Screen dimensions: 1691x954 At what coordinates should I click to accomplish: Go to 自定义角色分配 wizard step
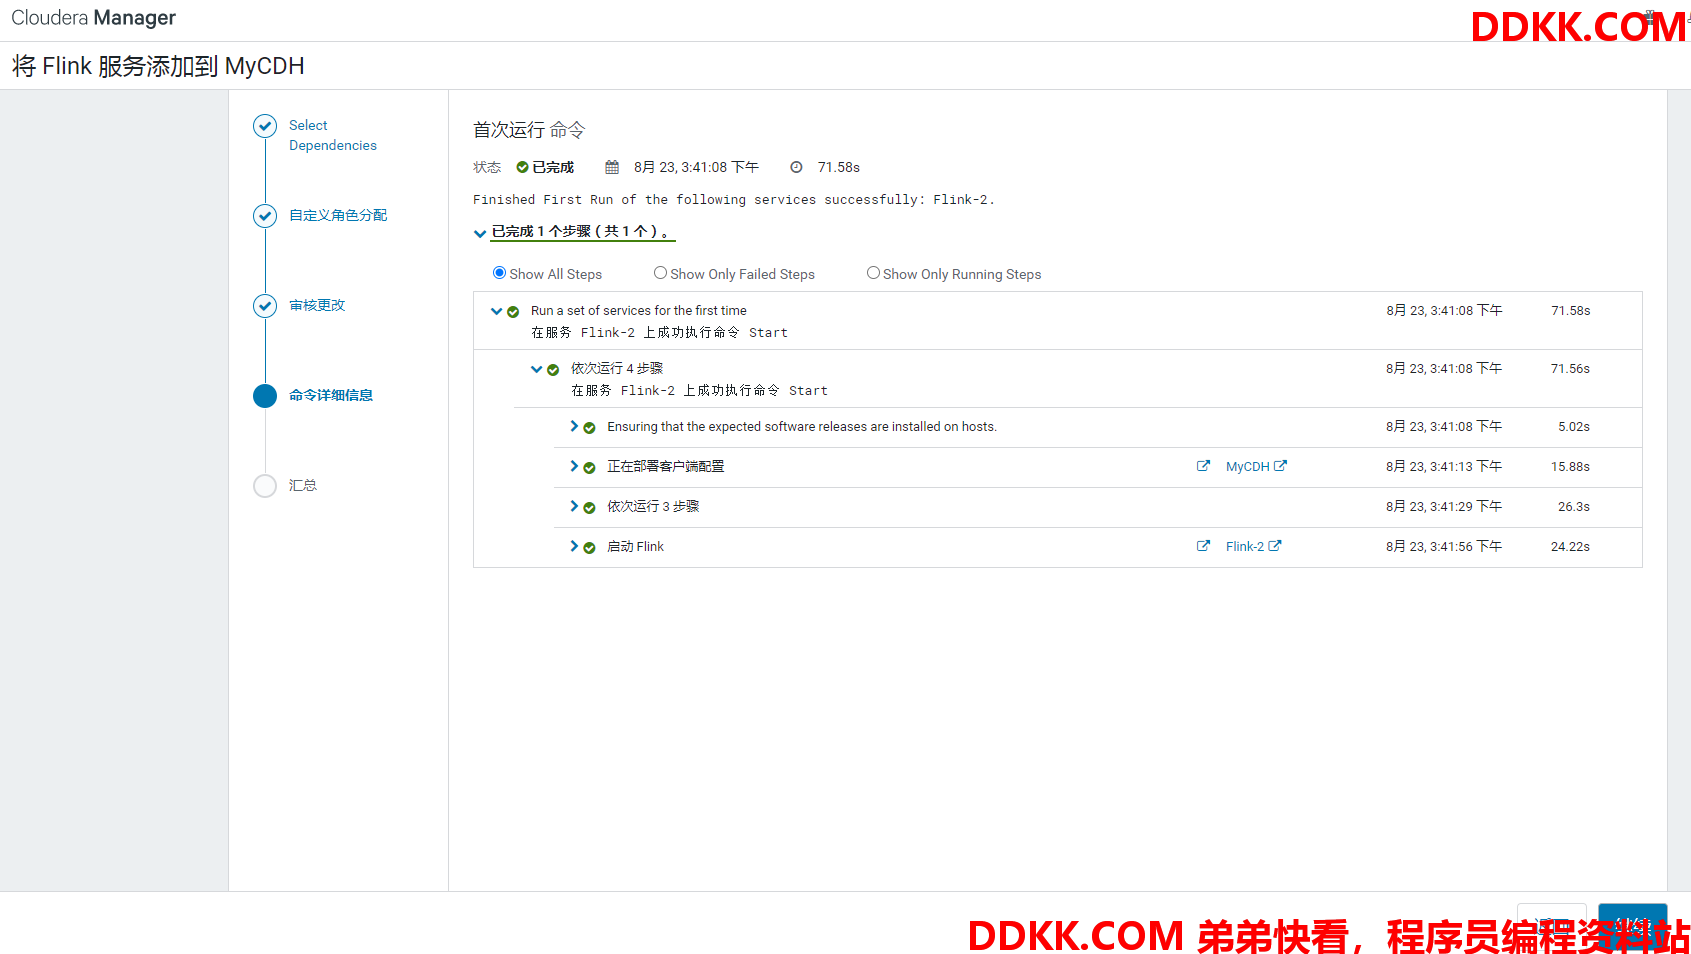click(x=338, y=215)
